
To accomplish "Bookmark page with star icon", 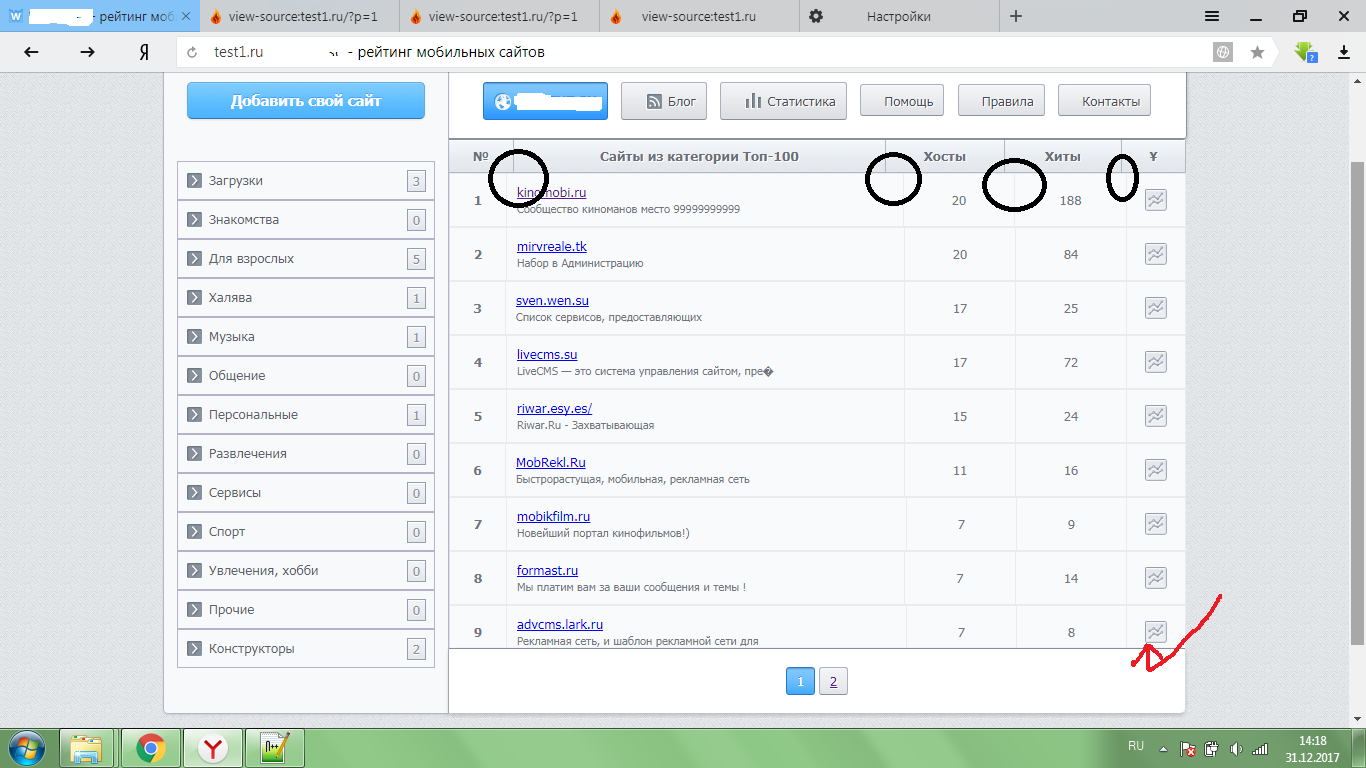I will 1257,52.
